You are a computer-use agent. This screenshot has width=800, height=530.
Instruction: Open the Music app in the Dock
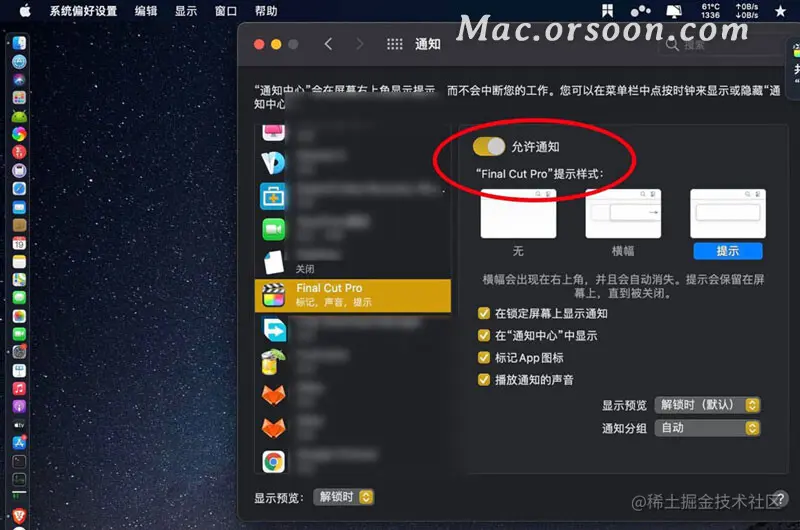19,389
